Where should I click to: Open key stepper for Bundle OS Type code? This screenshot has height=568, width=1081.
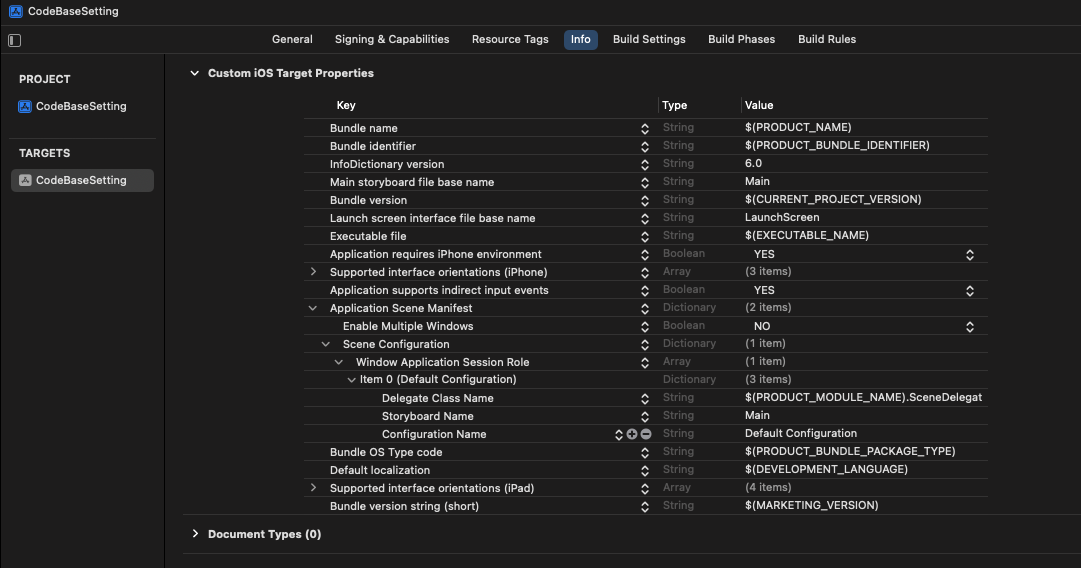(x=645, y=452)
